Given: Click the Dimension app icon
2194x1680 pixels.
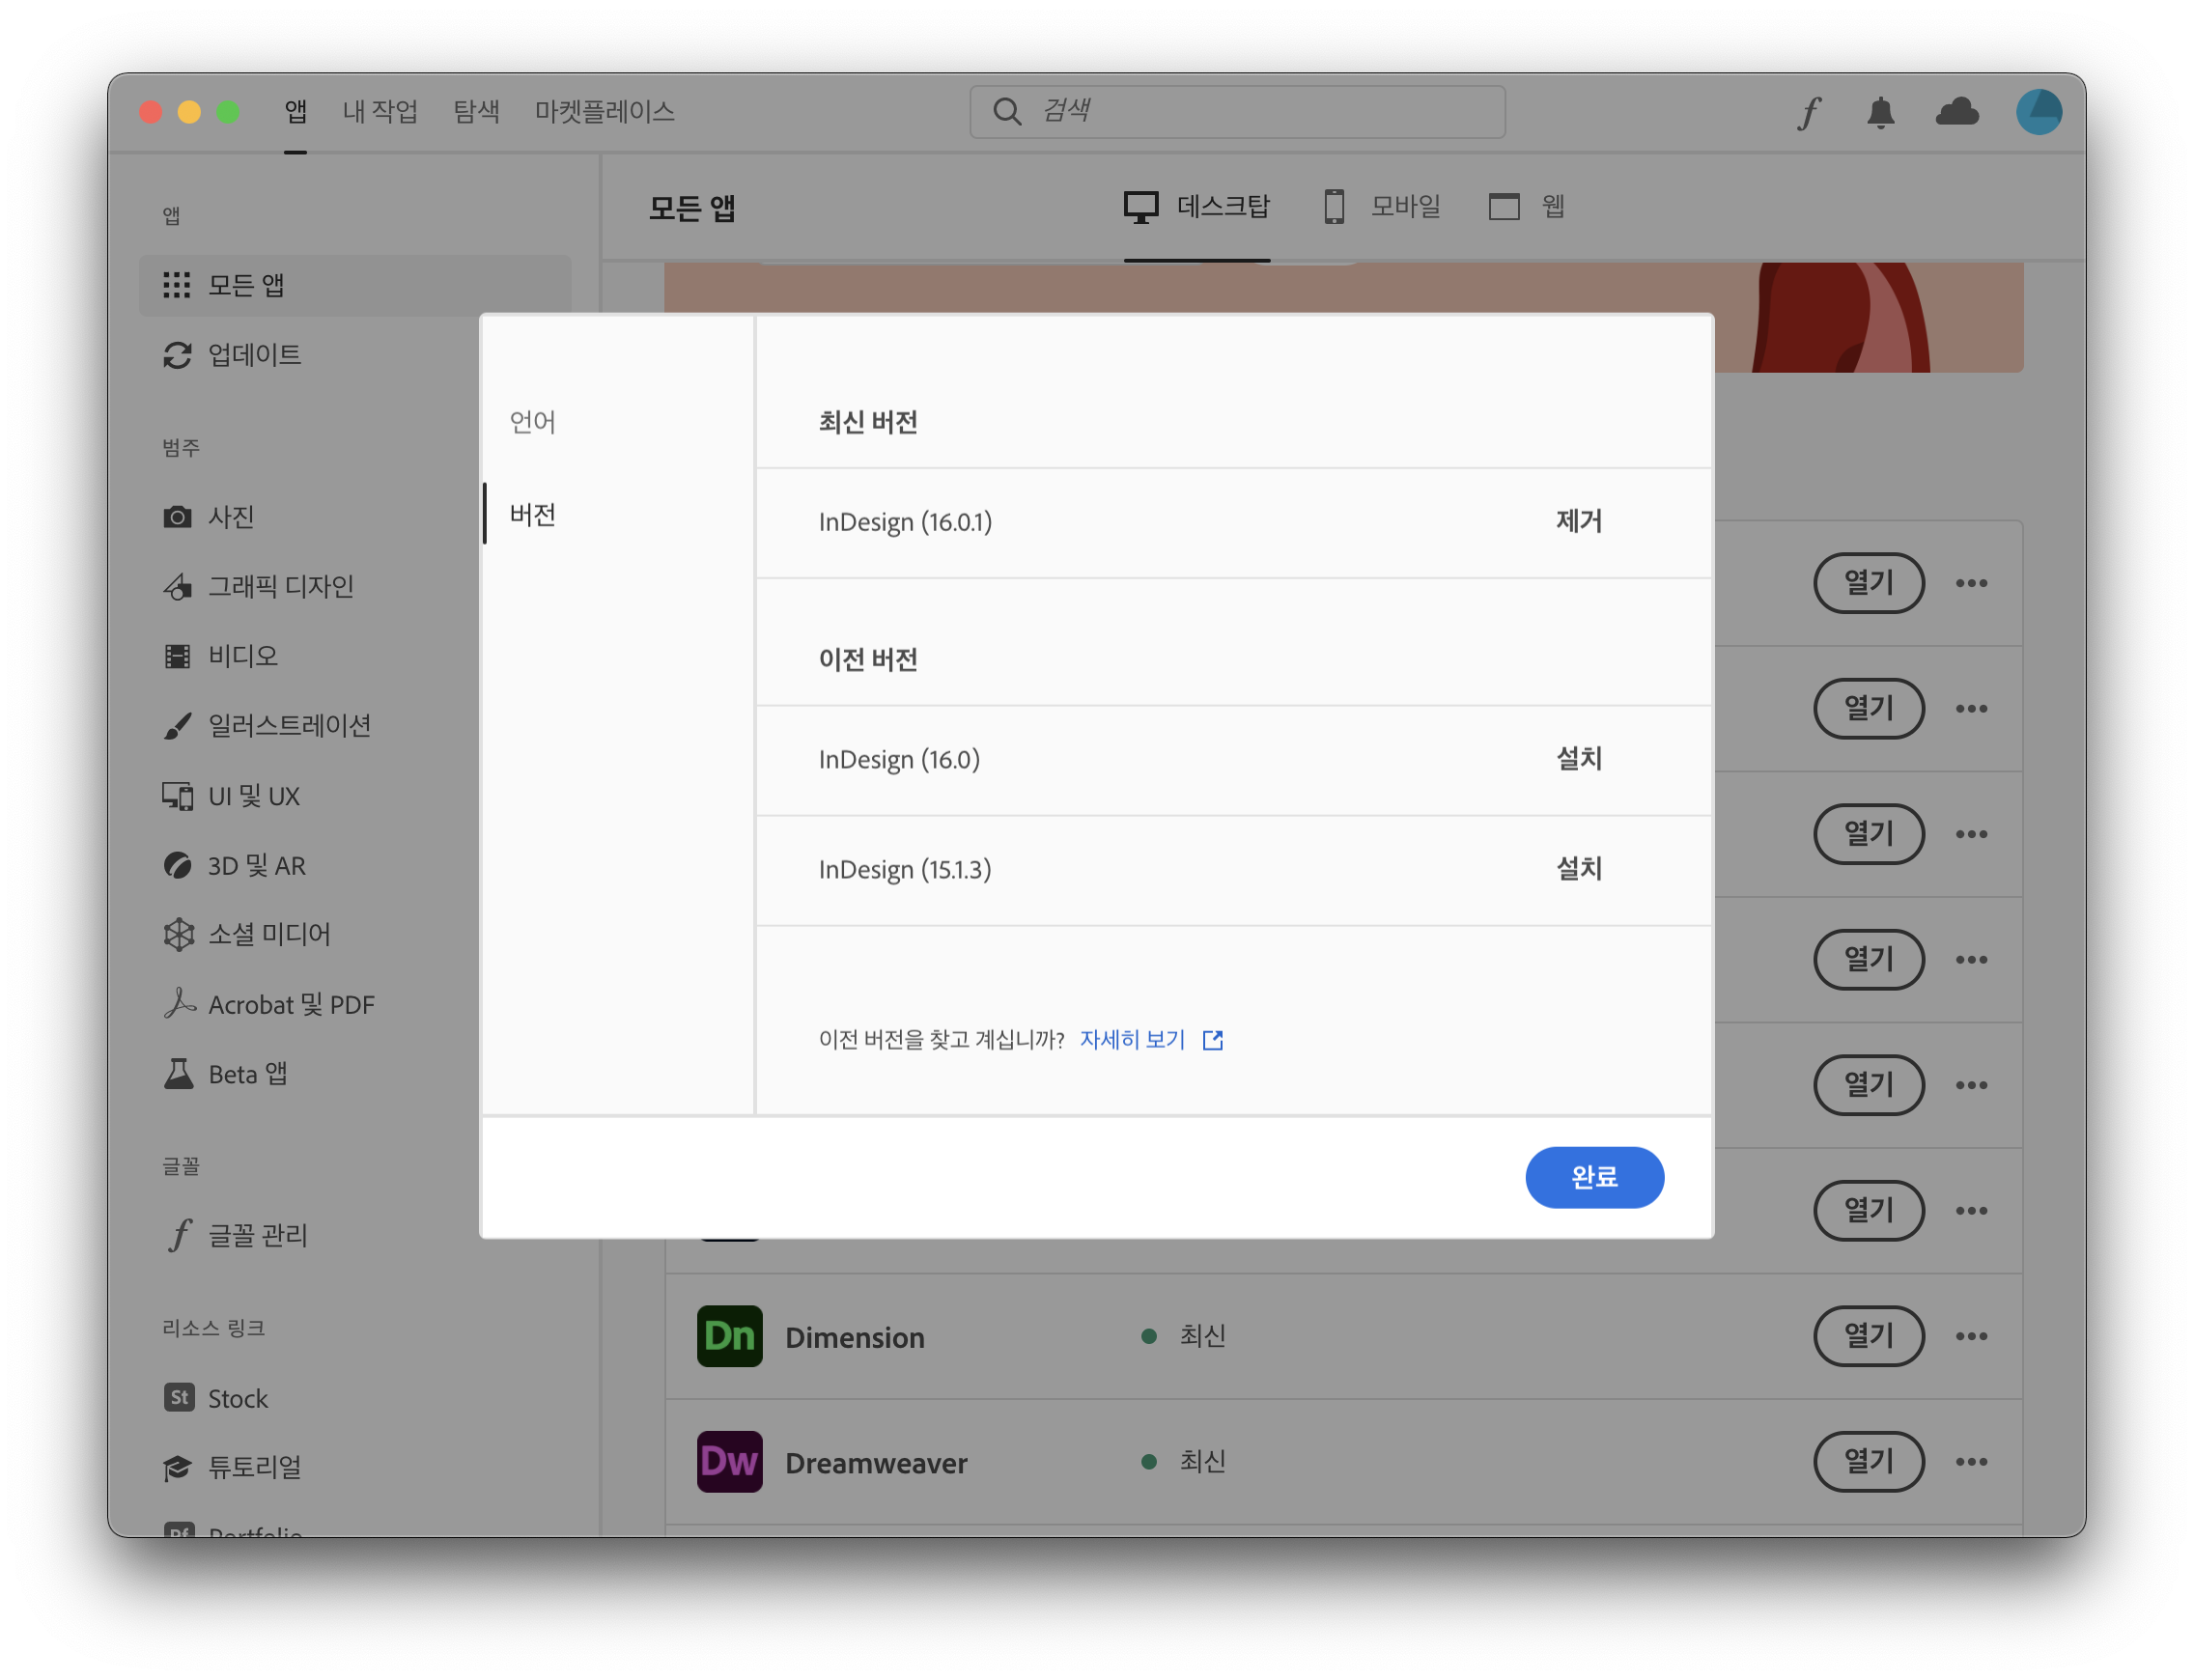Looking at the screenshot, I should coord(729,1336).
